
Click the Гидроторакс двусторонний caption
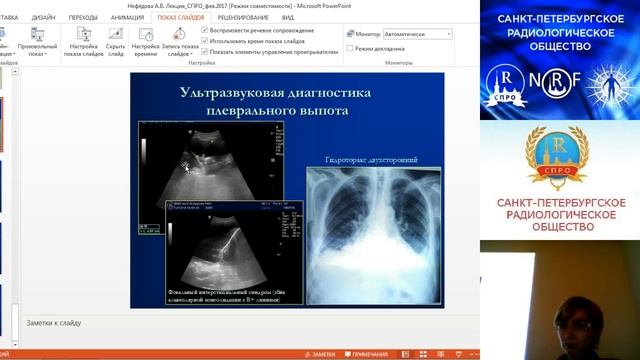coord(371,160)
